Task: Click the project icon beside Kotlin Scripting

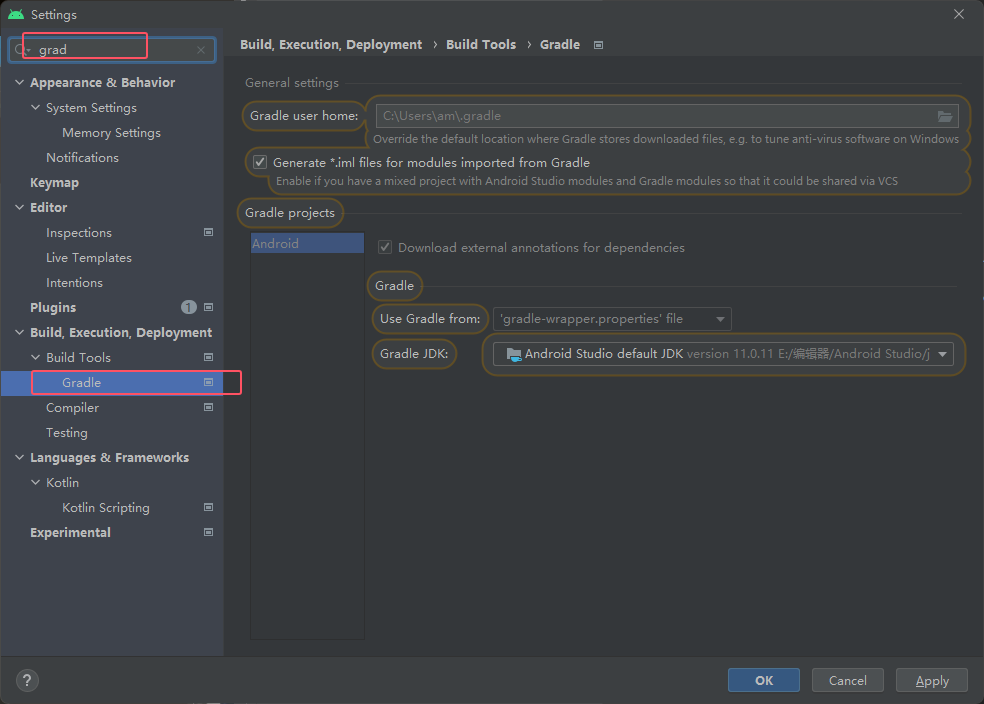Action: click(208, 507)
